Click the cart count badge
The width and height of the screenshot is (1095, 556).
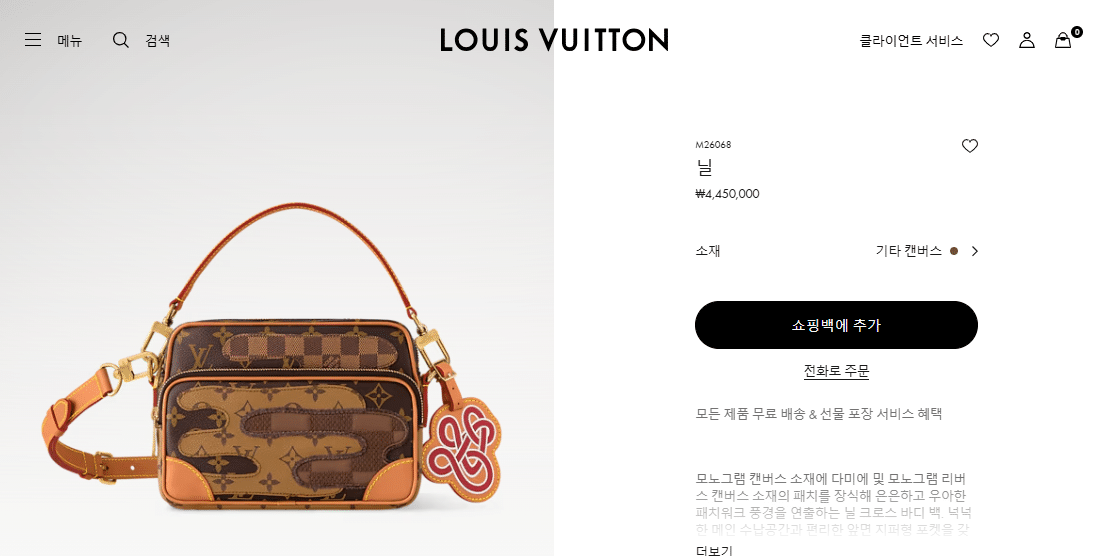point(1077,31)
